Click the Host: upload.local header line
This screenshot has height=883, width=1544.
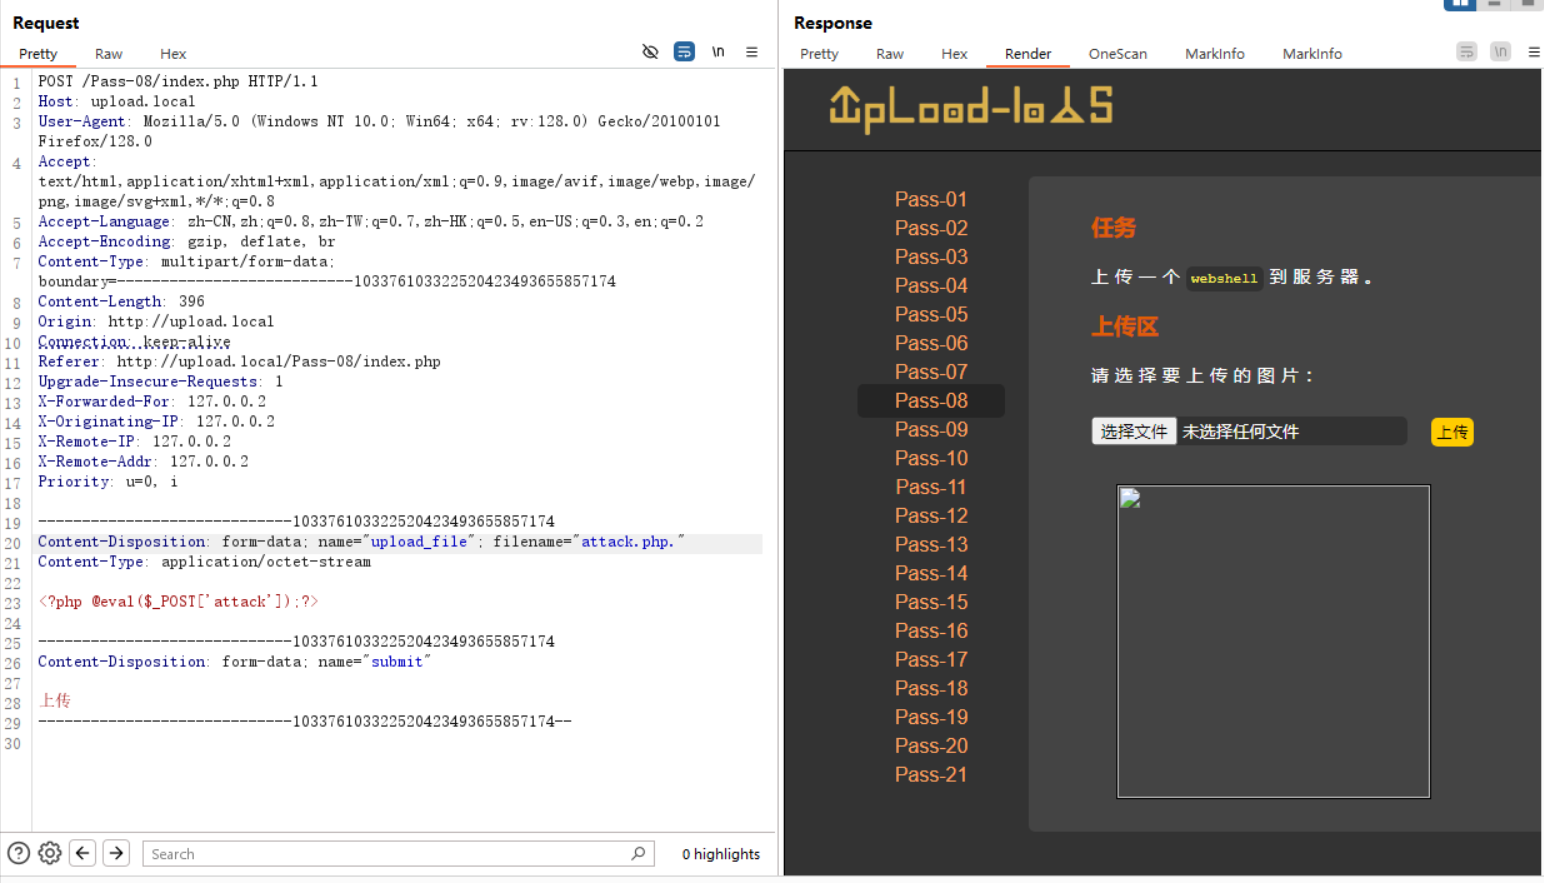pyautogui.click(x=117, y=101)
